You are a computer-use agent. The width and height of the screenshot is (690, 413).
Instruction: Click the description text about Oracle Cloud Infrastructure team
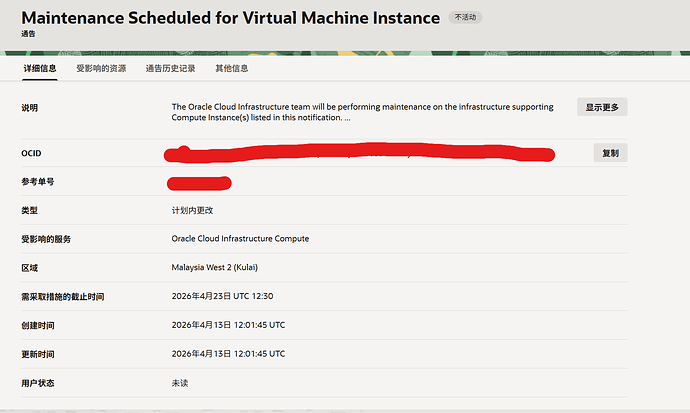click(x=362, y=112)
